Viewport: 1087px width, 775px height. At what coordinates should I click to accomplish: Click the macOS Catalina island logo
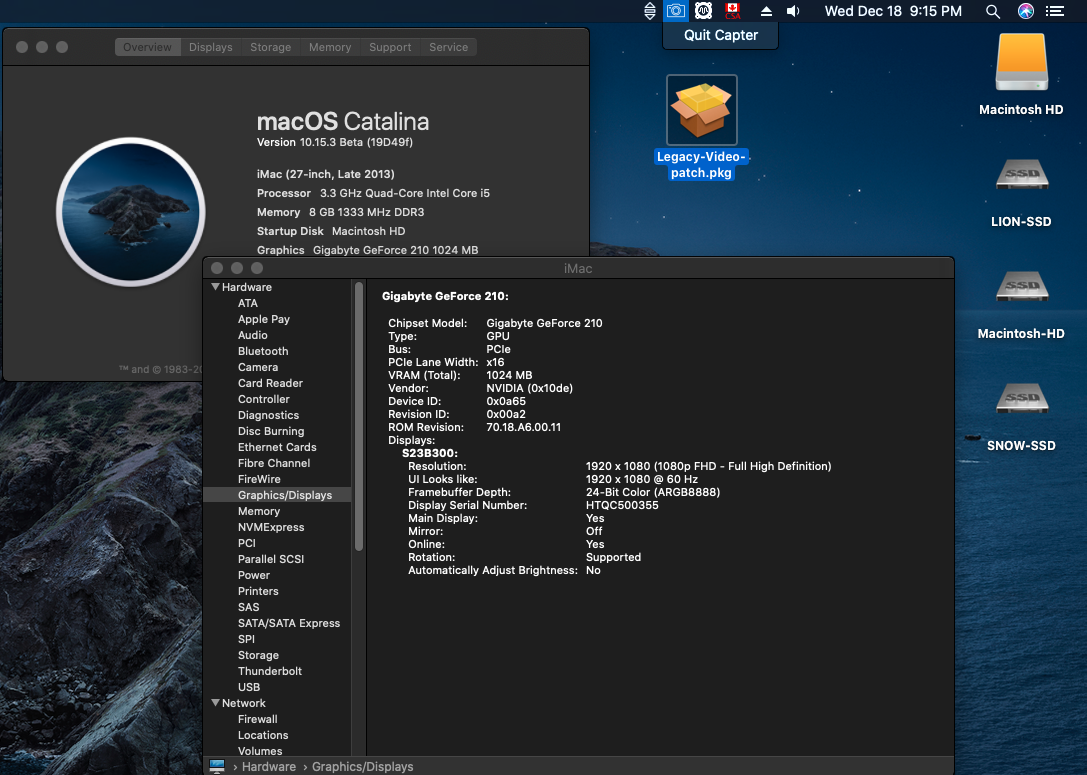(x=130, y=211)
